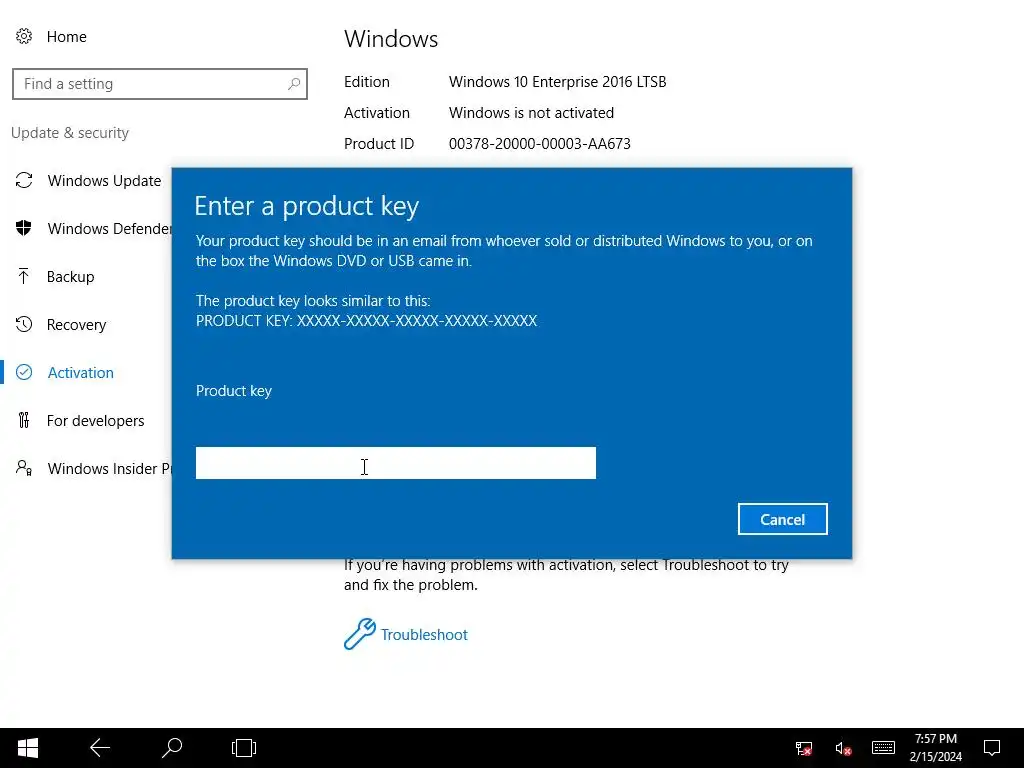The height and width of the screenshot is (768, 1024).
Task: Open the Windows Start menu
Action: tap(27, 748)
